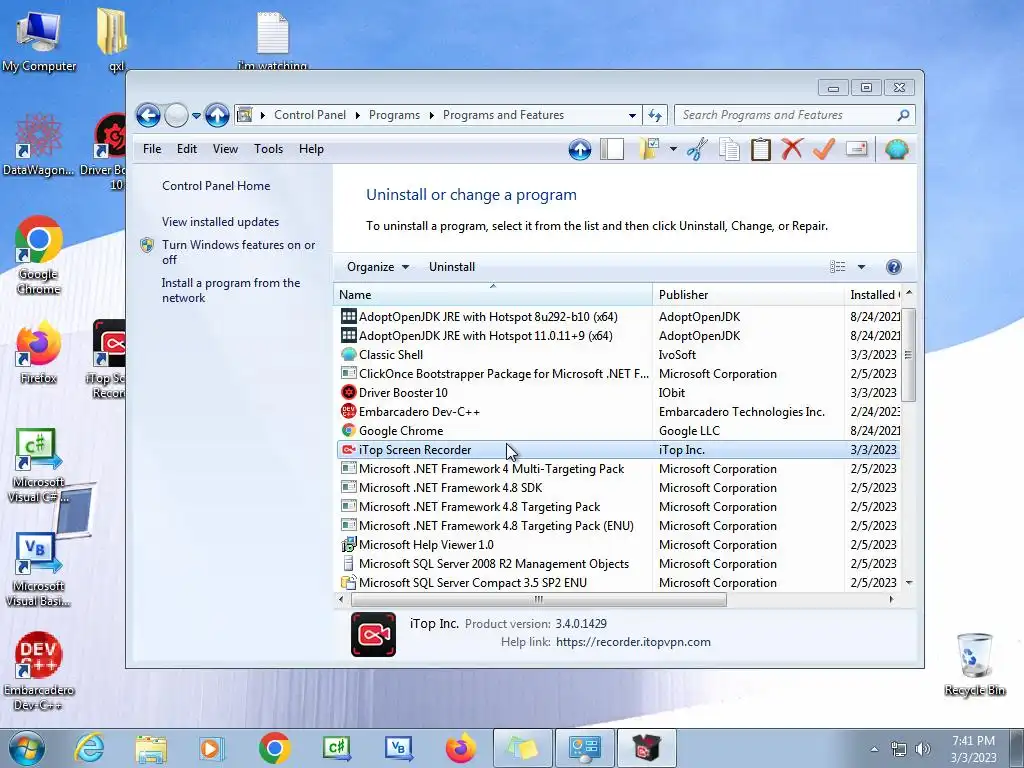Click the folder options toolbar icon

tap(649, 150)
